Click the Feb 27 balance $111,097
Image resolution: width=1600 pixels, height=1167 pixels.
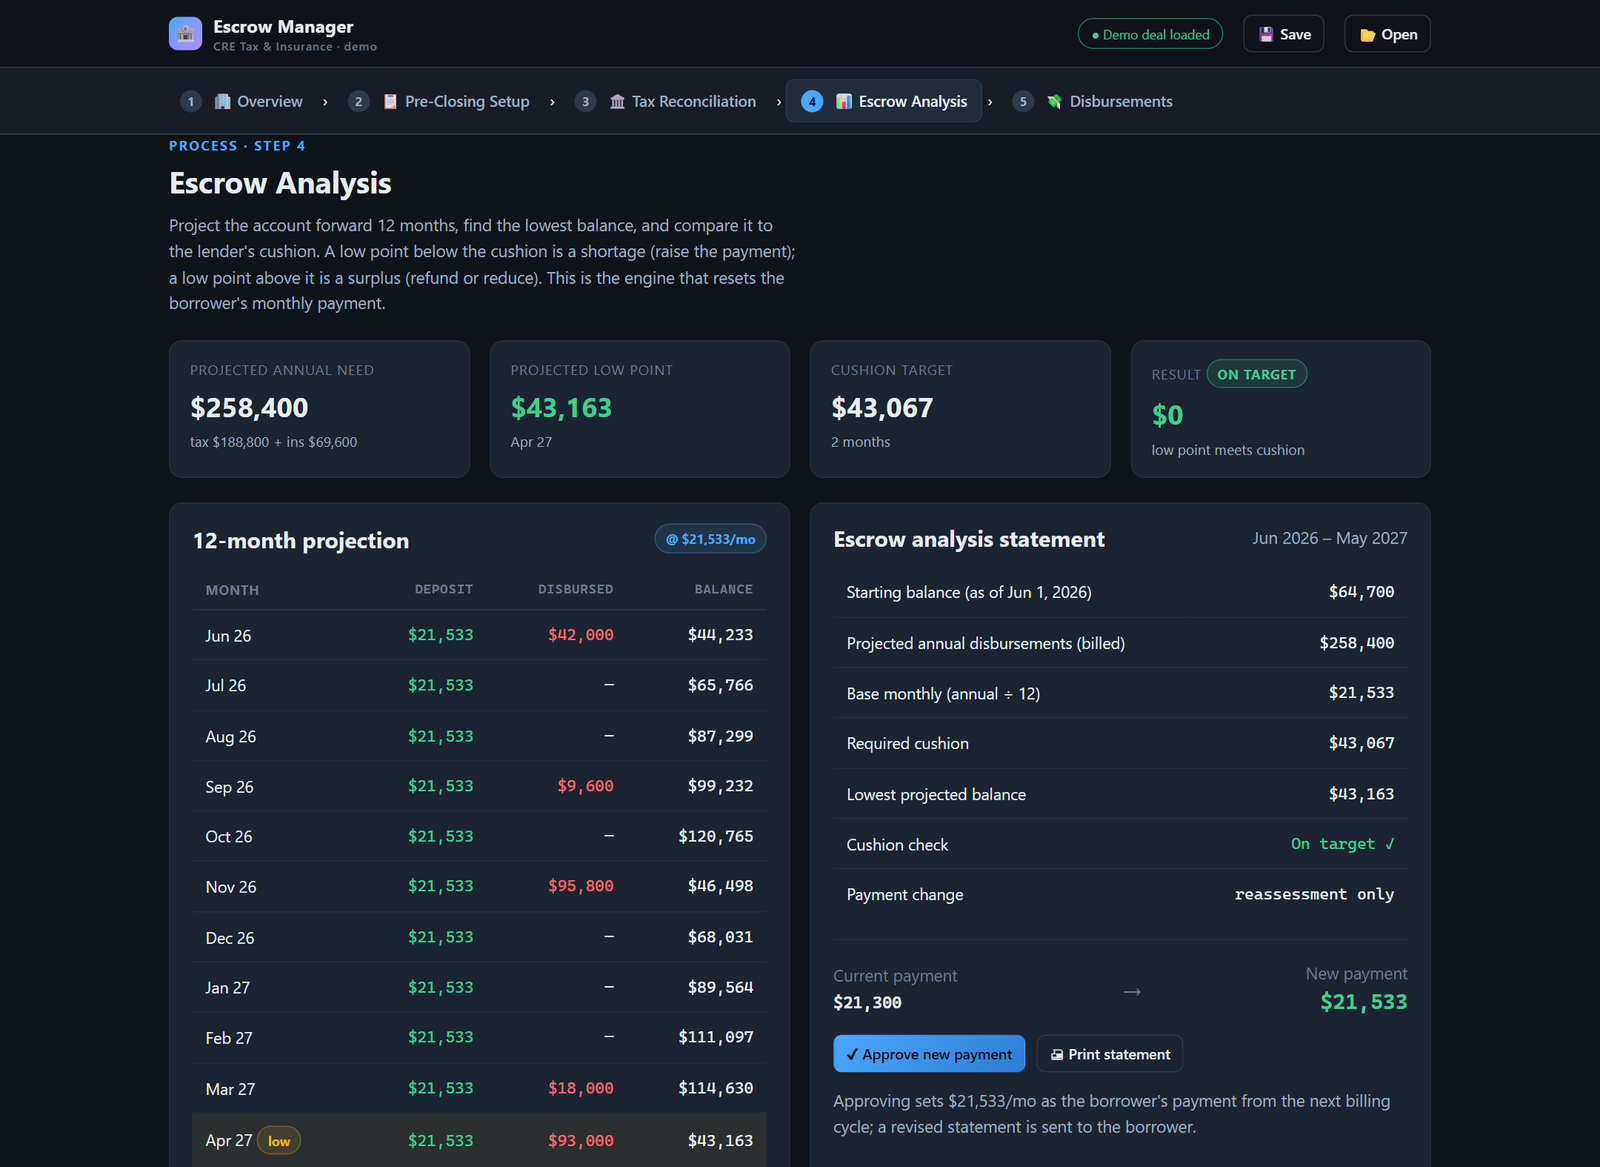[x=716, y=1037]
